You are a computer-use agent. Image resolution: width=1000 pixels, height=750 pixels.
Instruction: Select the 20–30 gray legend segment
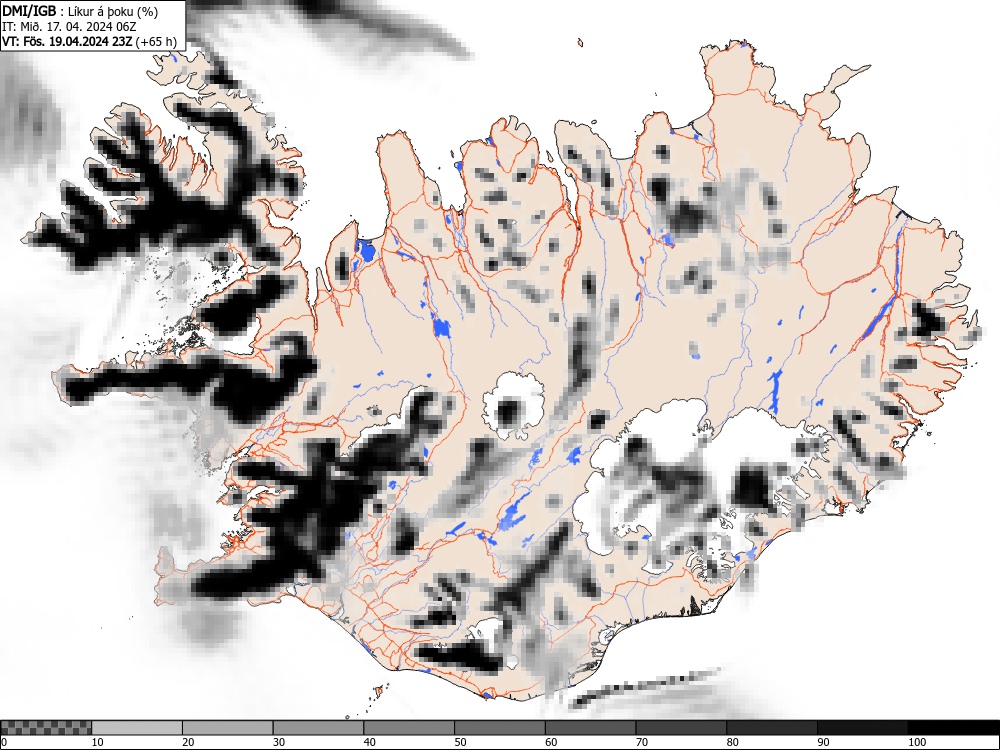tap(228, 728)
